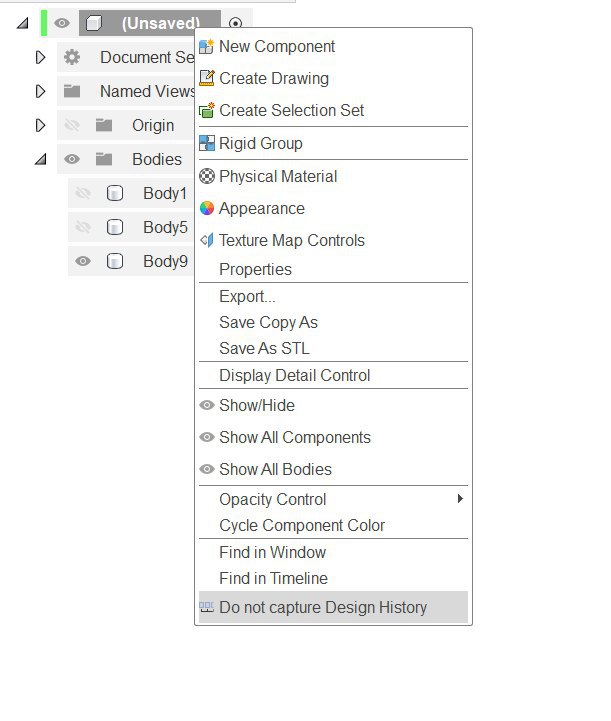Activate the root component radio button
Image resolution: width=611 pixels, height=721 pixels.
(x=235, y=23)
